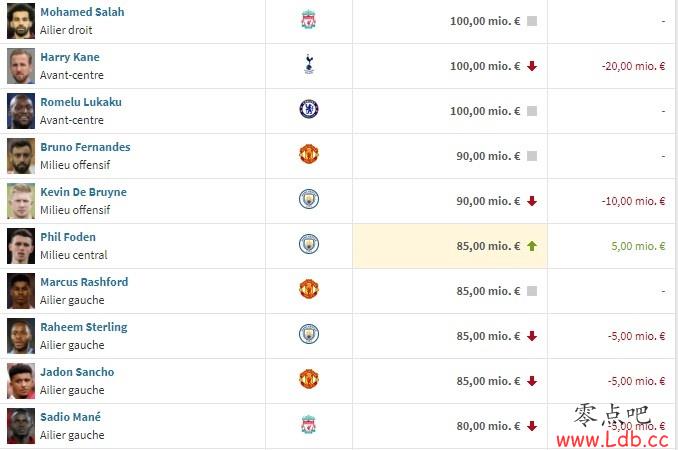Click the gray unchanged square beside Salah's value
The height and width of the screenshot is (450, 678).
(x=532, y=21)
